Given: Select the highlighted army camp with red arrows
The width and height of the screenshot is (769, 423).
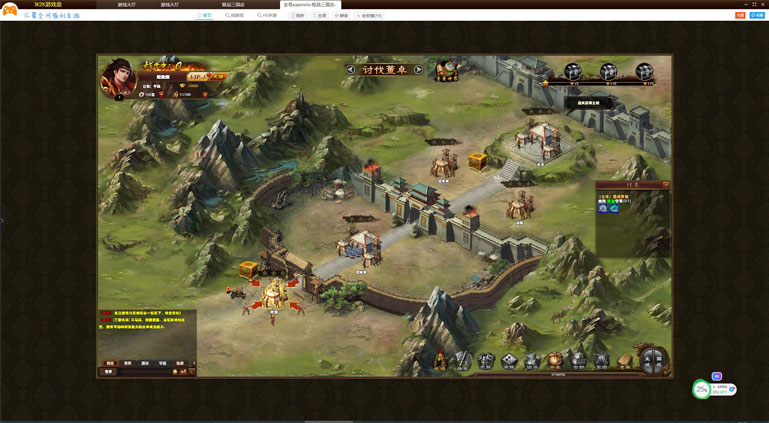Looking at the screenshot, I should pos(273,295).
